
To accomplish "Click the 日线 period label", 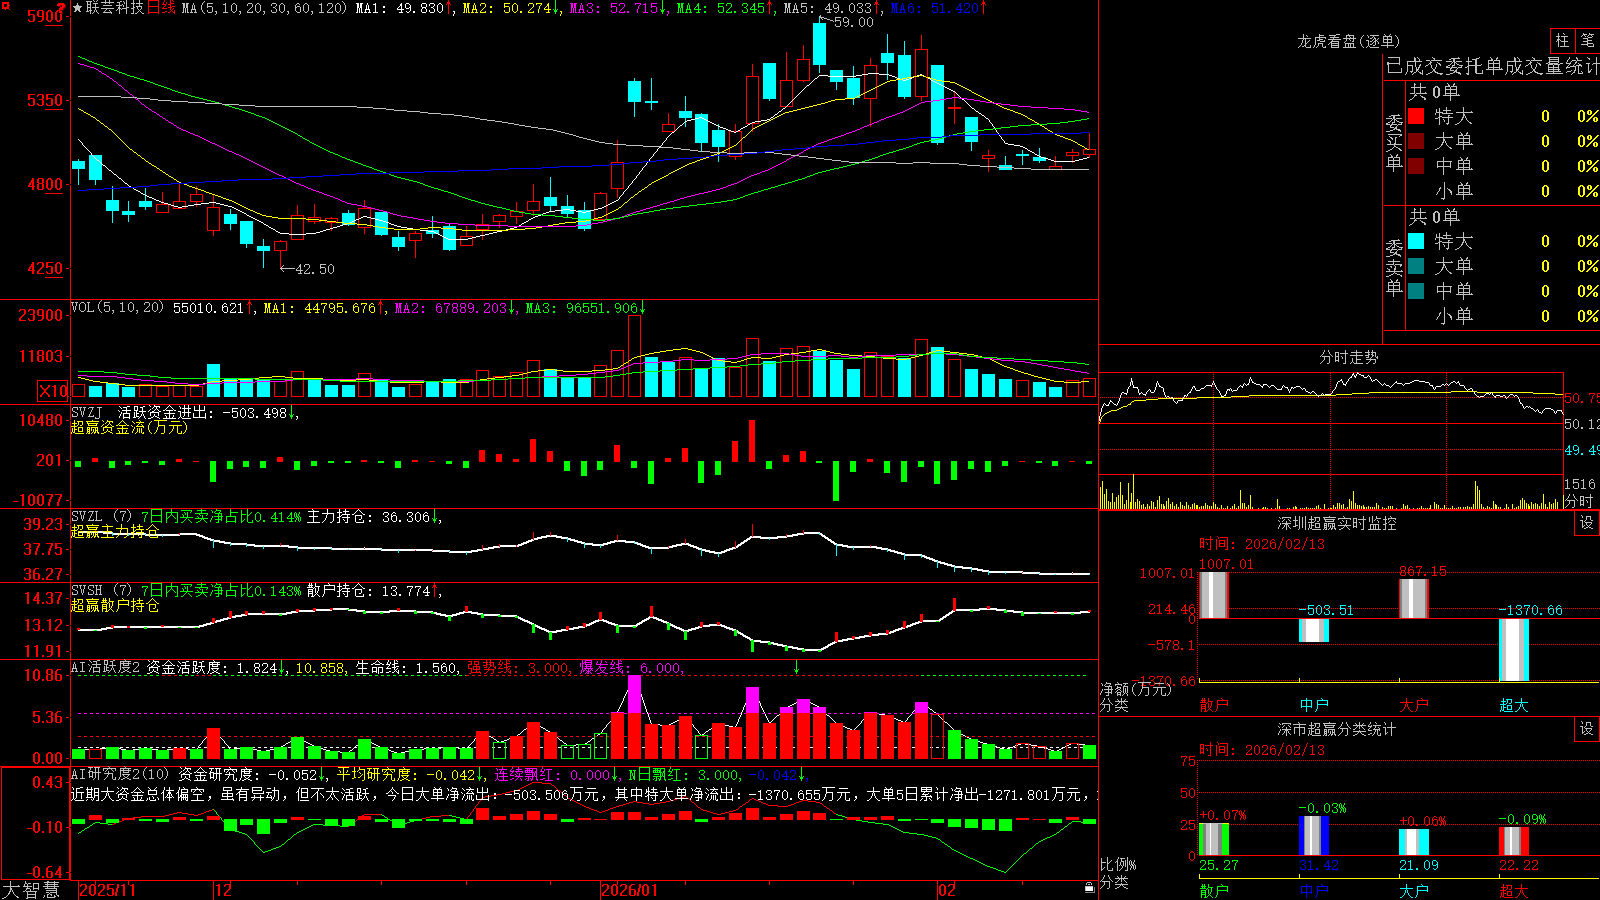I will tap(162, 8).
